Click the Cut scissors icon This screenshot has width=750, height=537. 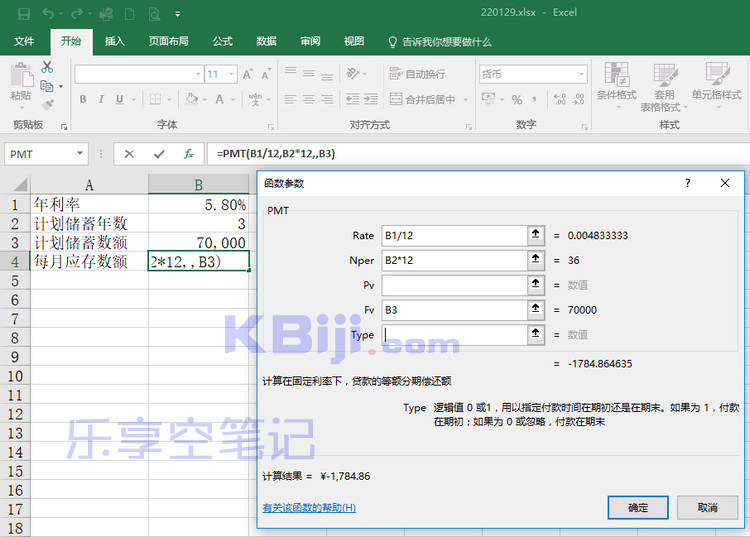(x=47, y=67)
